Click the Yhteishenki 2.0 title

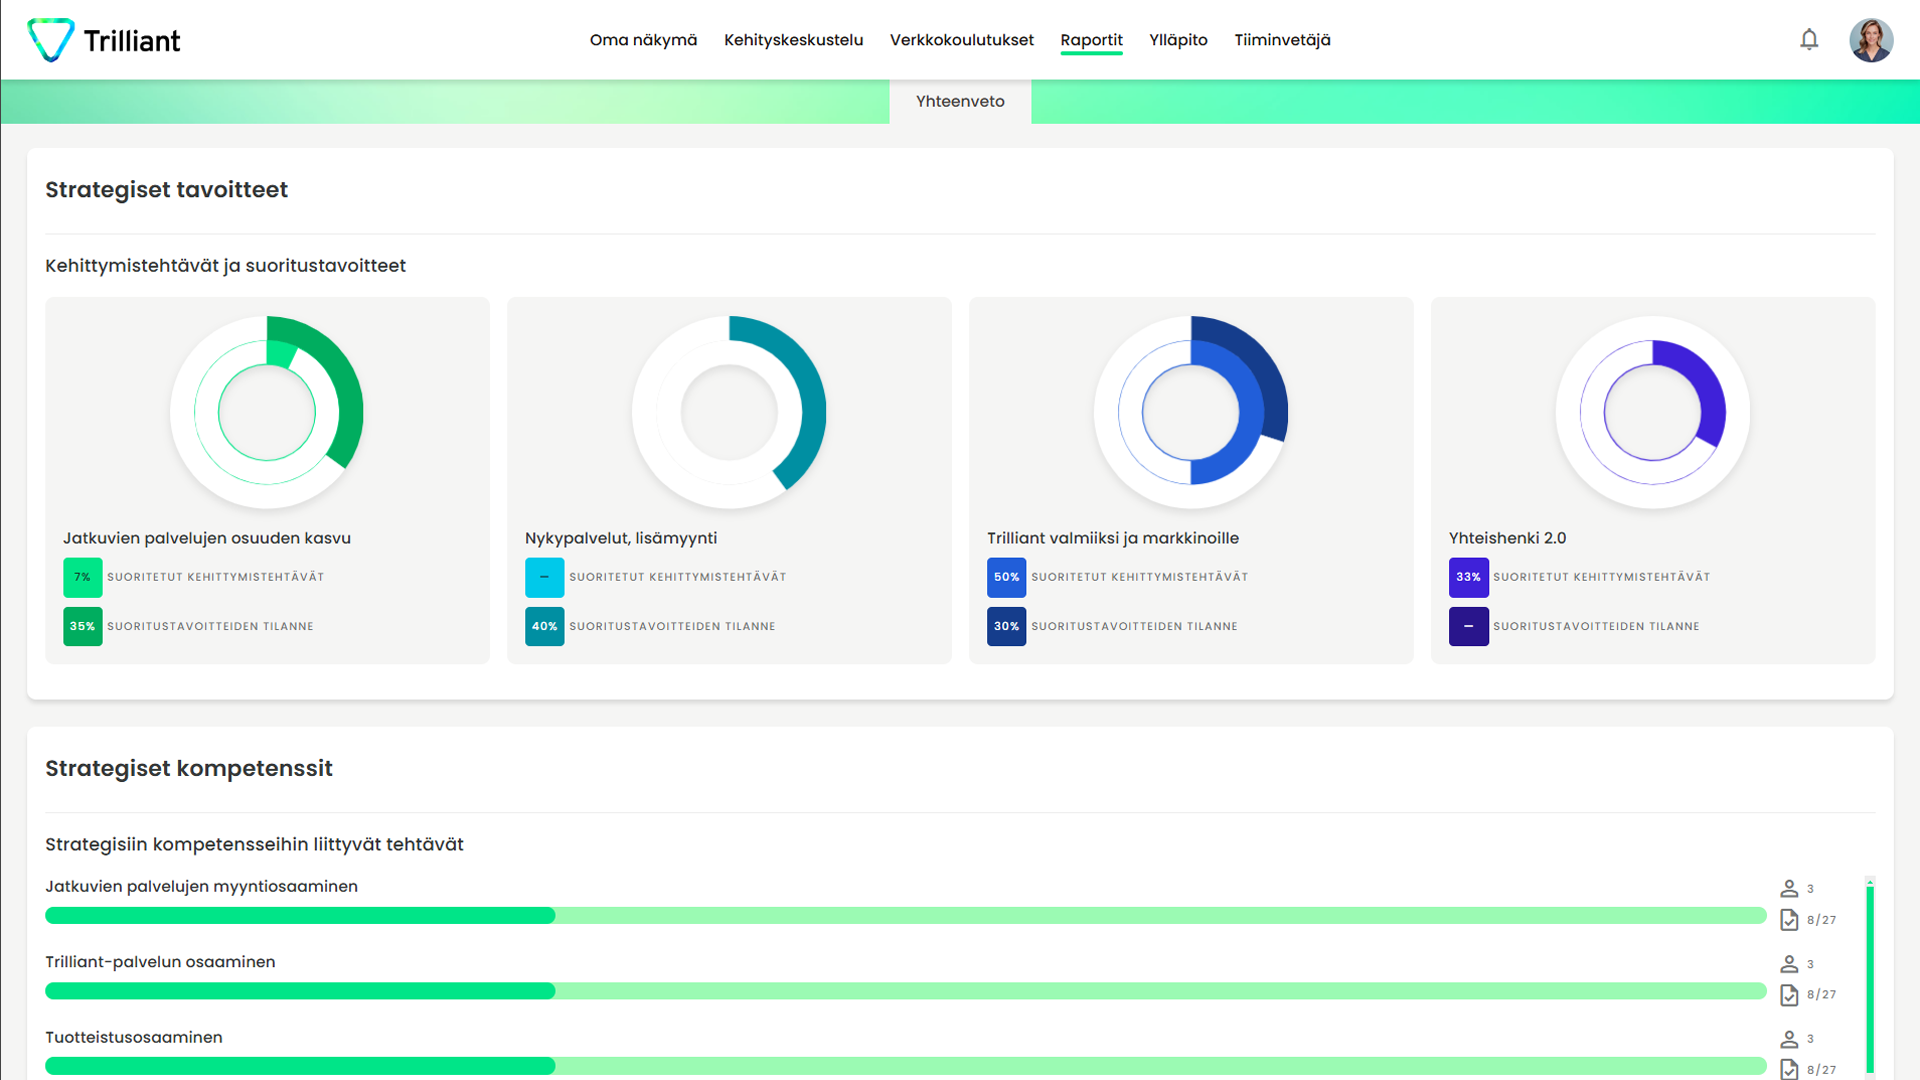pos(1507,538)
